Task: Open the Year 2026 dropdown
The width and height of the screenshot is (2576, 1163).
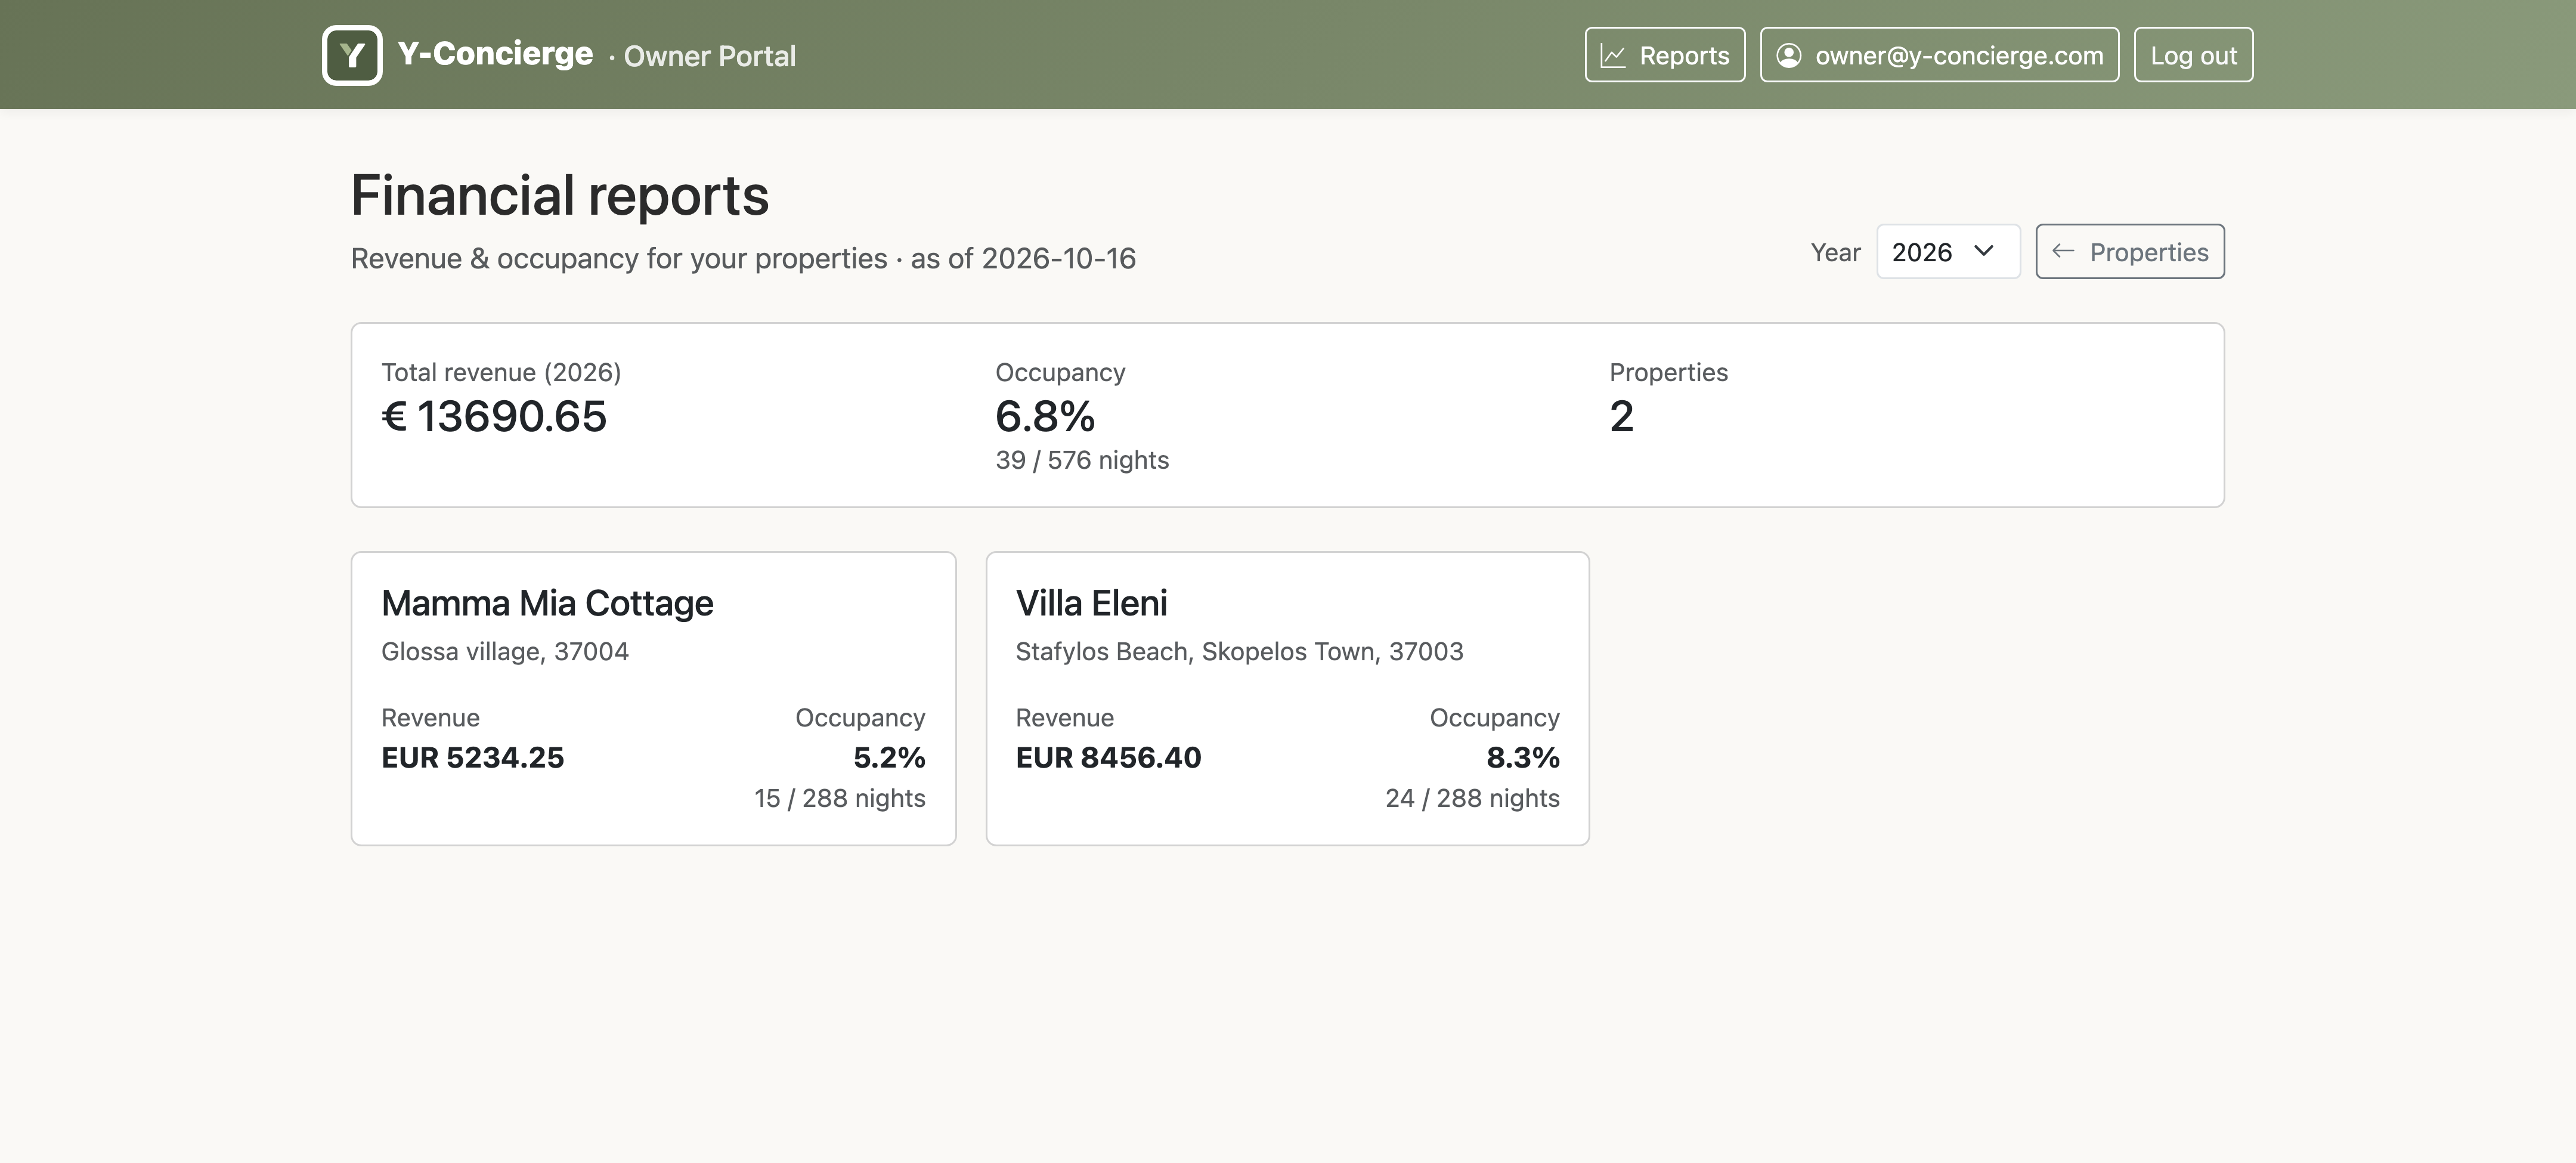Action: tap(1948, 251)
